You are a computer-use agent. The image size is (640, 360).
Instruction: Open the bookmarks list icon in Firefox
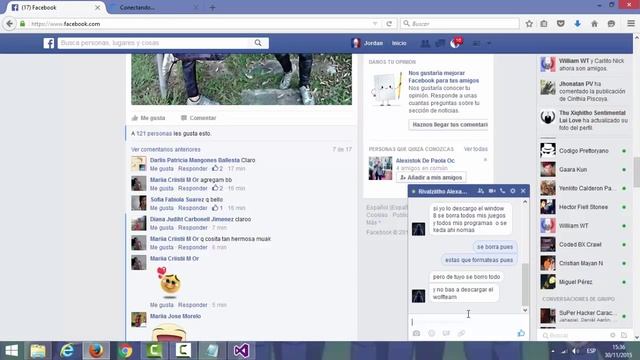(x=544, y=24)
